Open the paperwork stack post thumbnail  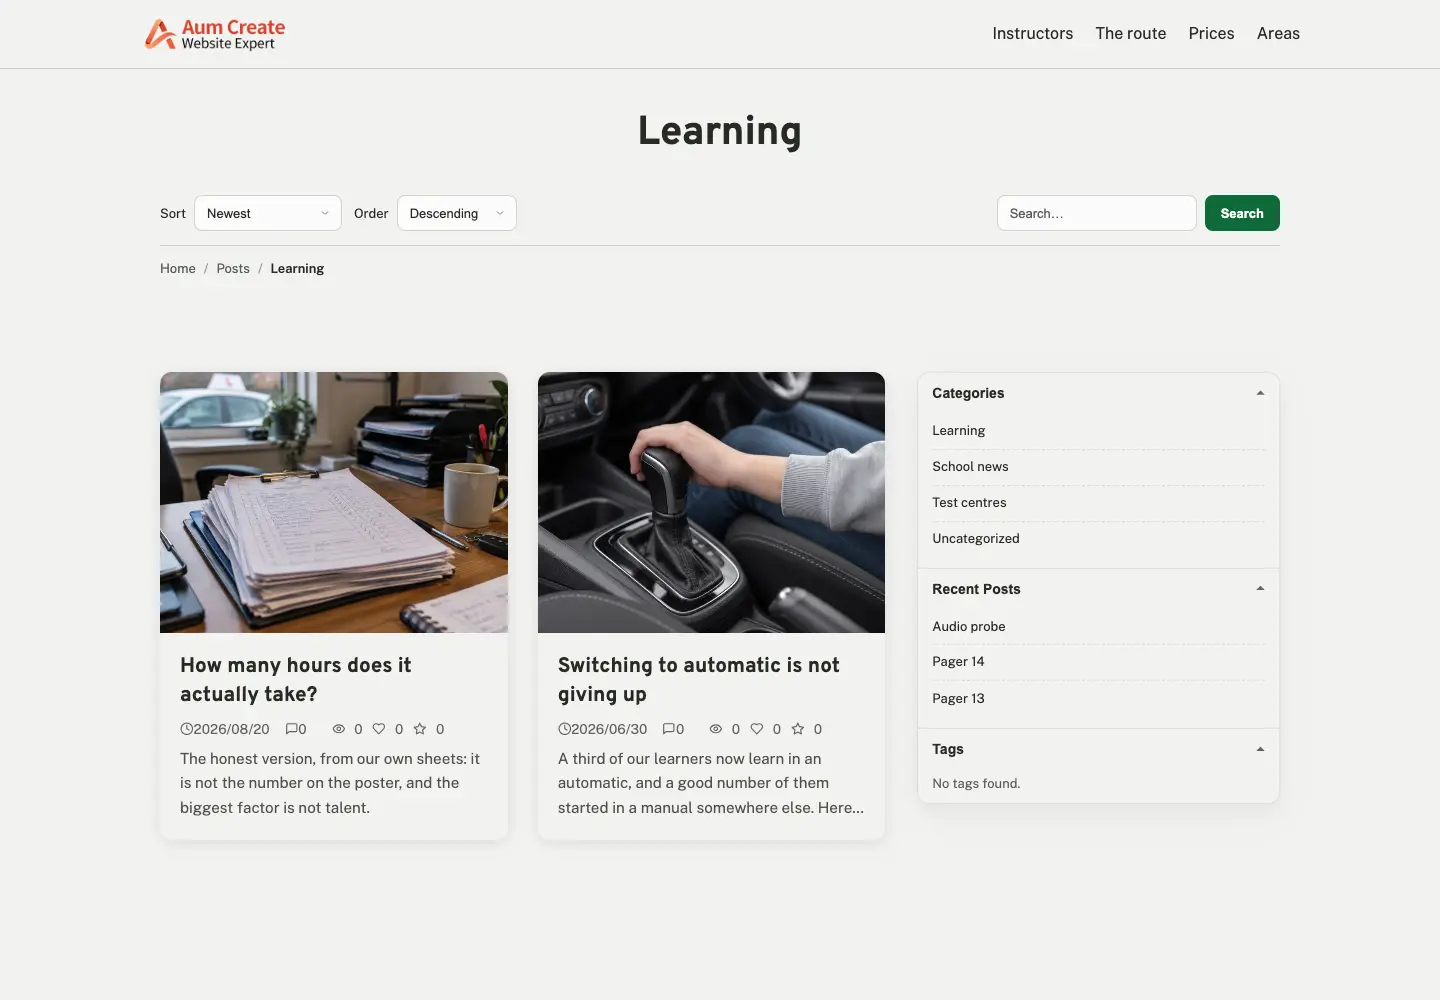pyautogui.click(x=334, y=502)
